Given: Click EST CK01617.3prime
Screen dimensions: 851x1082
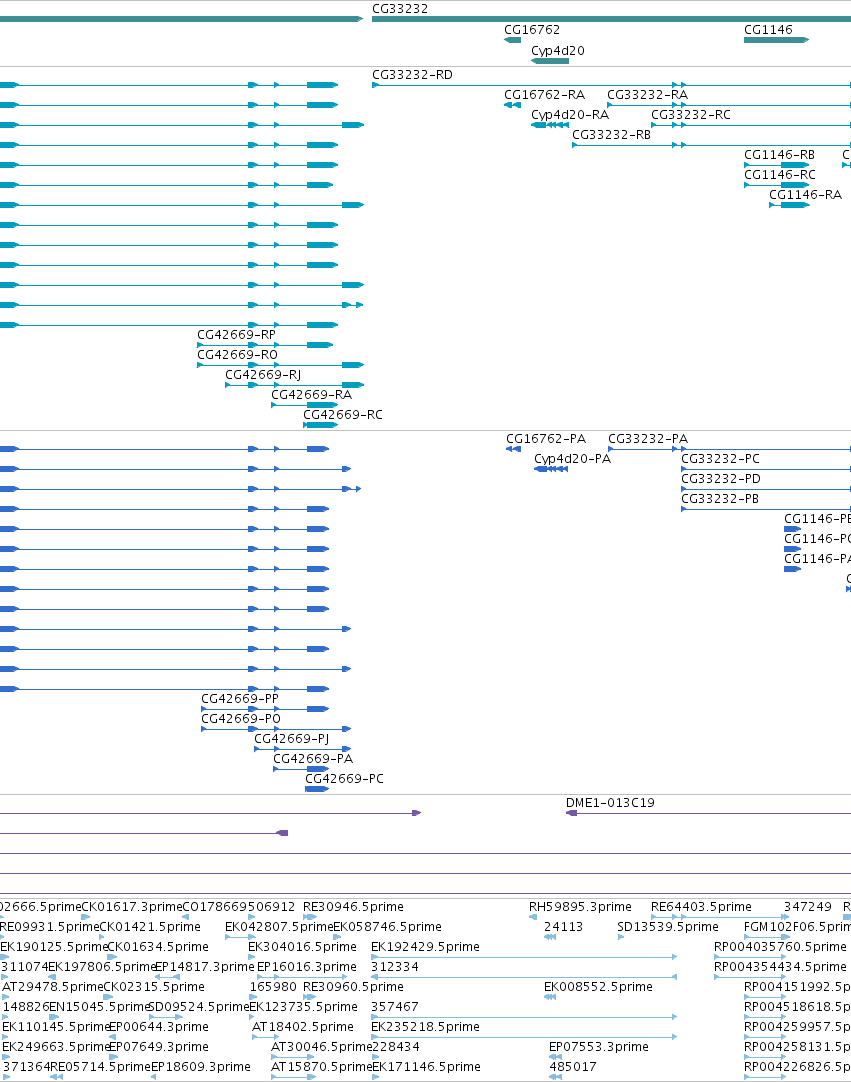Looking at the screenshot, I should (131, 907).
